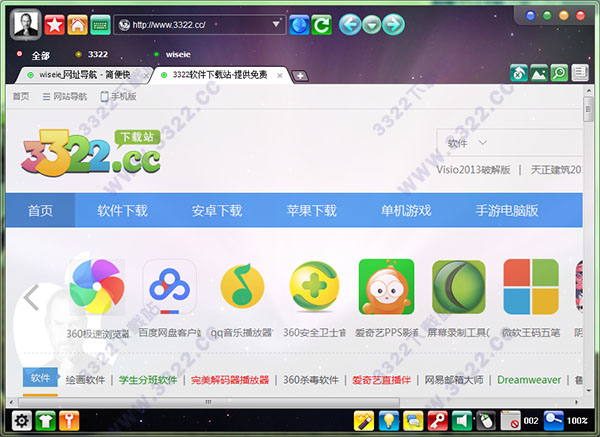Open favorites with the red star icon
The image size is (600, 437).
tap(54, 25)
